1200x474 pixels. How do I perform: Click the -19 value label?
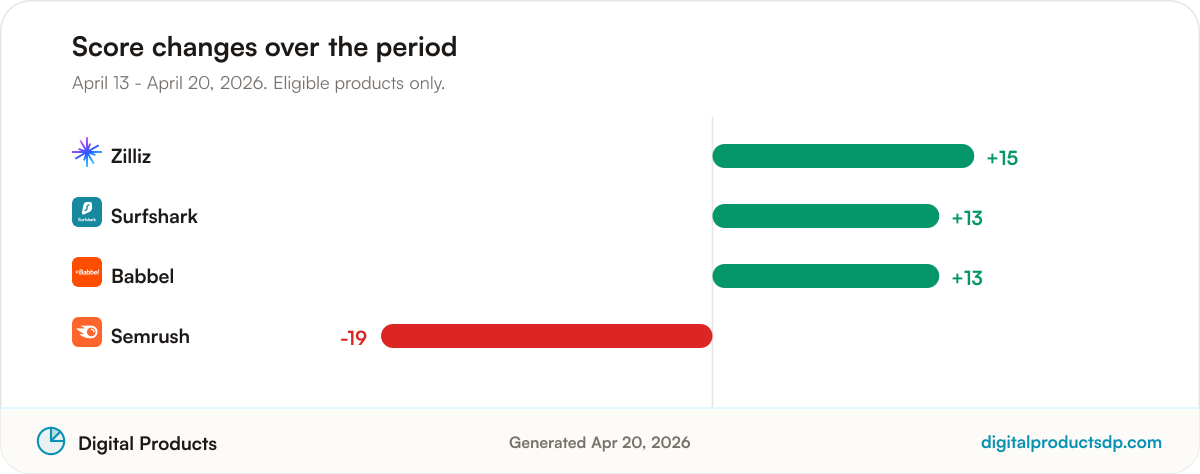pyautogui.click(x=353, y=338)
